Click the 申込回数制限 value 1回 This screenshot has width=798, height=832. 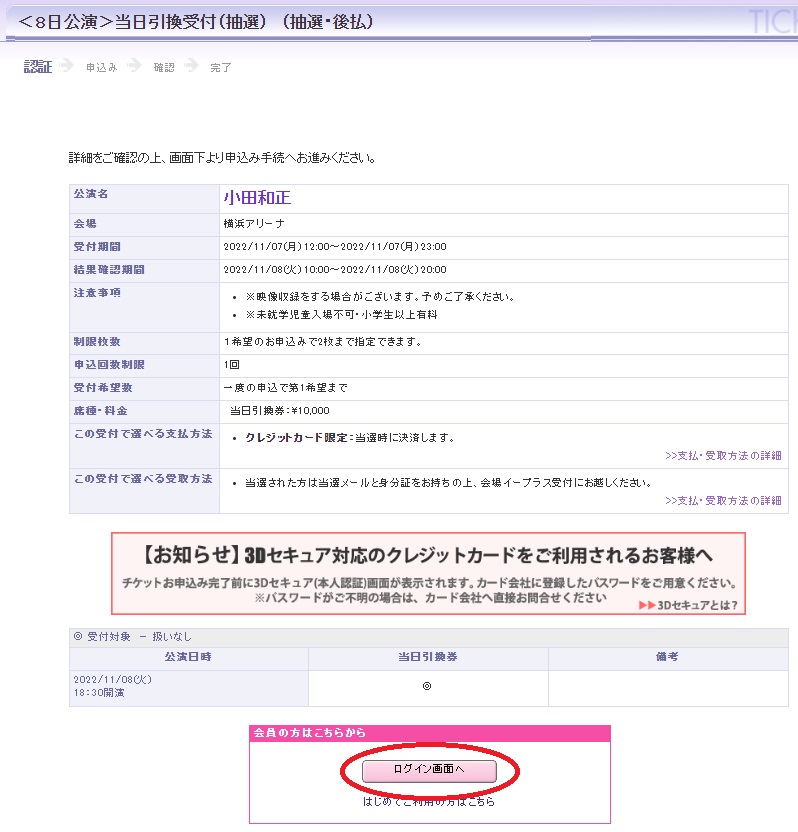point(231,365)
